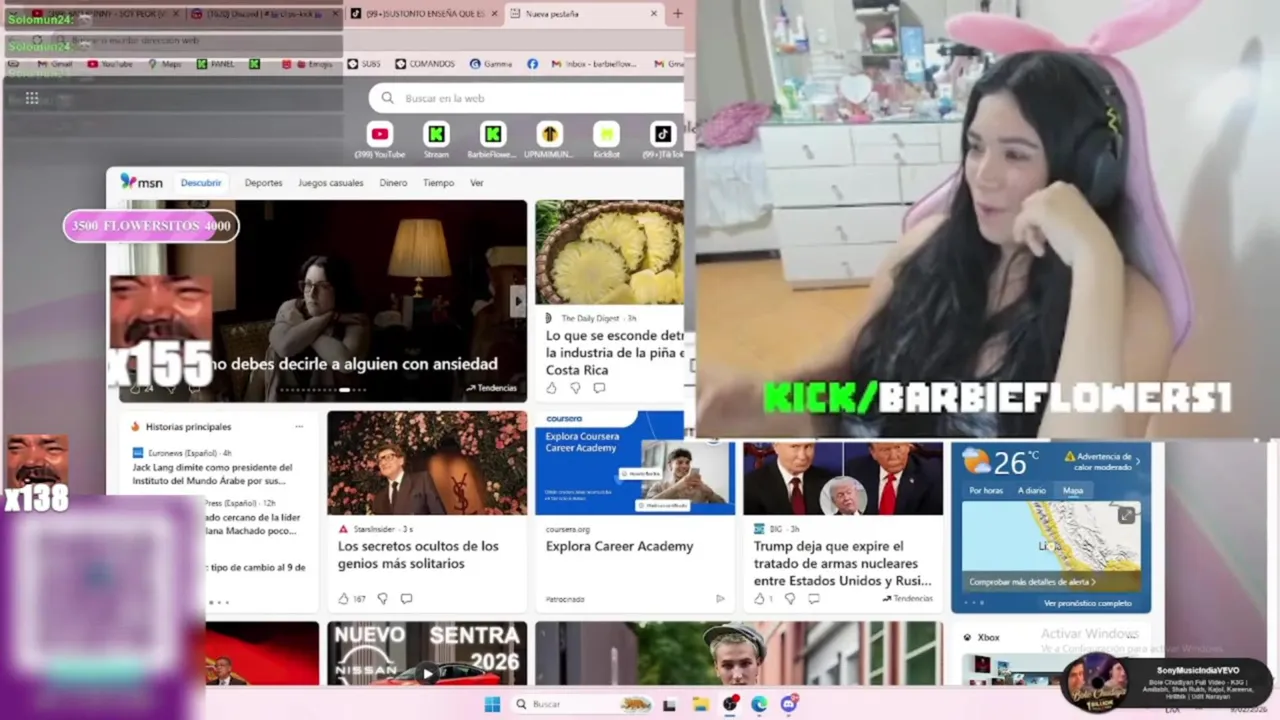Show the A diario weather view
1280x720 pixels.
(1031, 491)
